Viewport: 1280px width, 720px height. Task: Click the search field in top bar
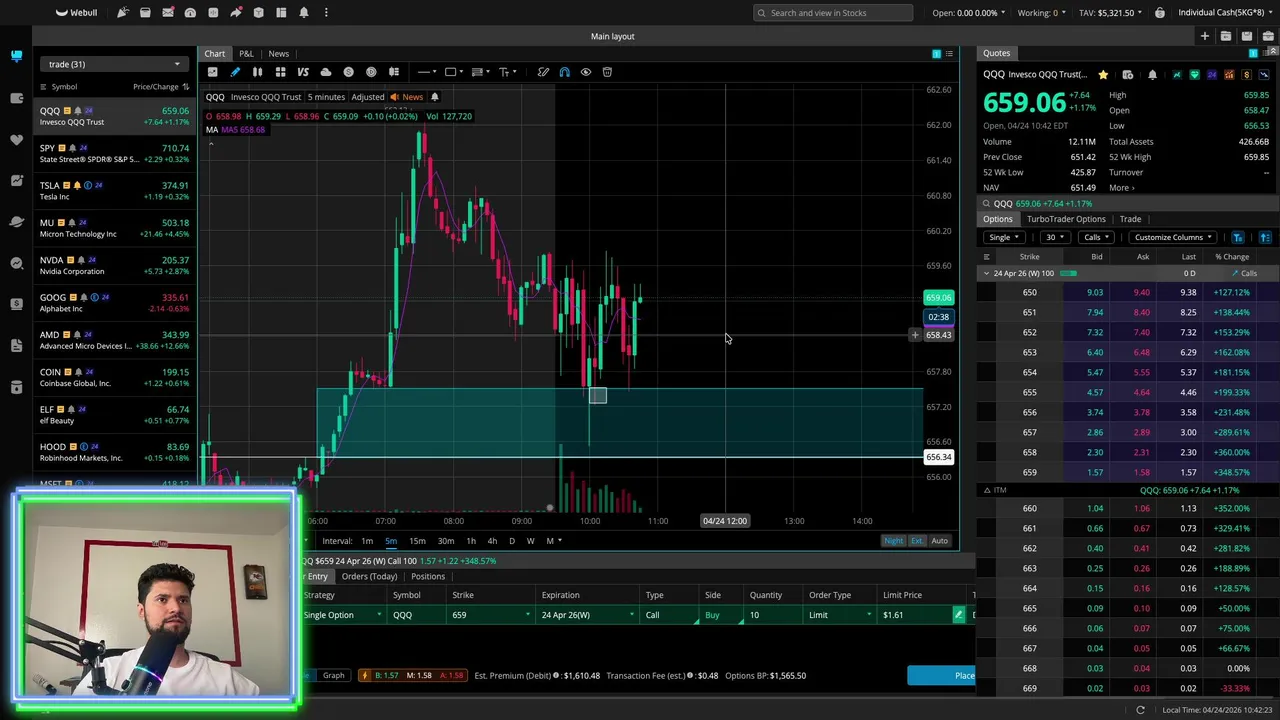click(x=833, y=13)
